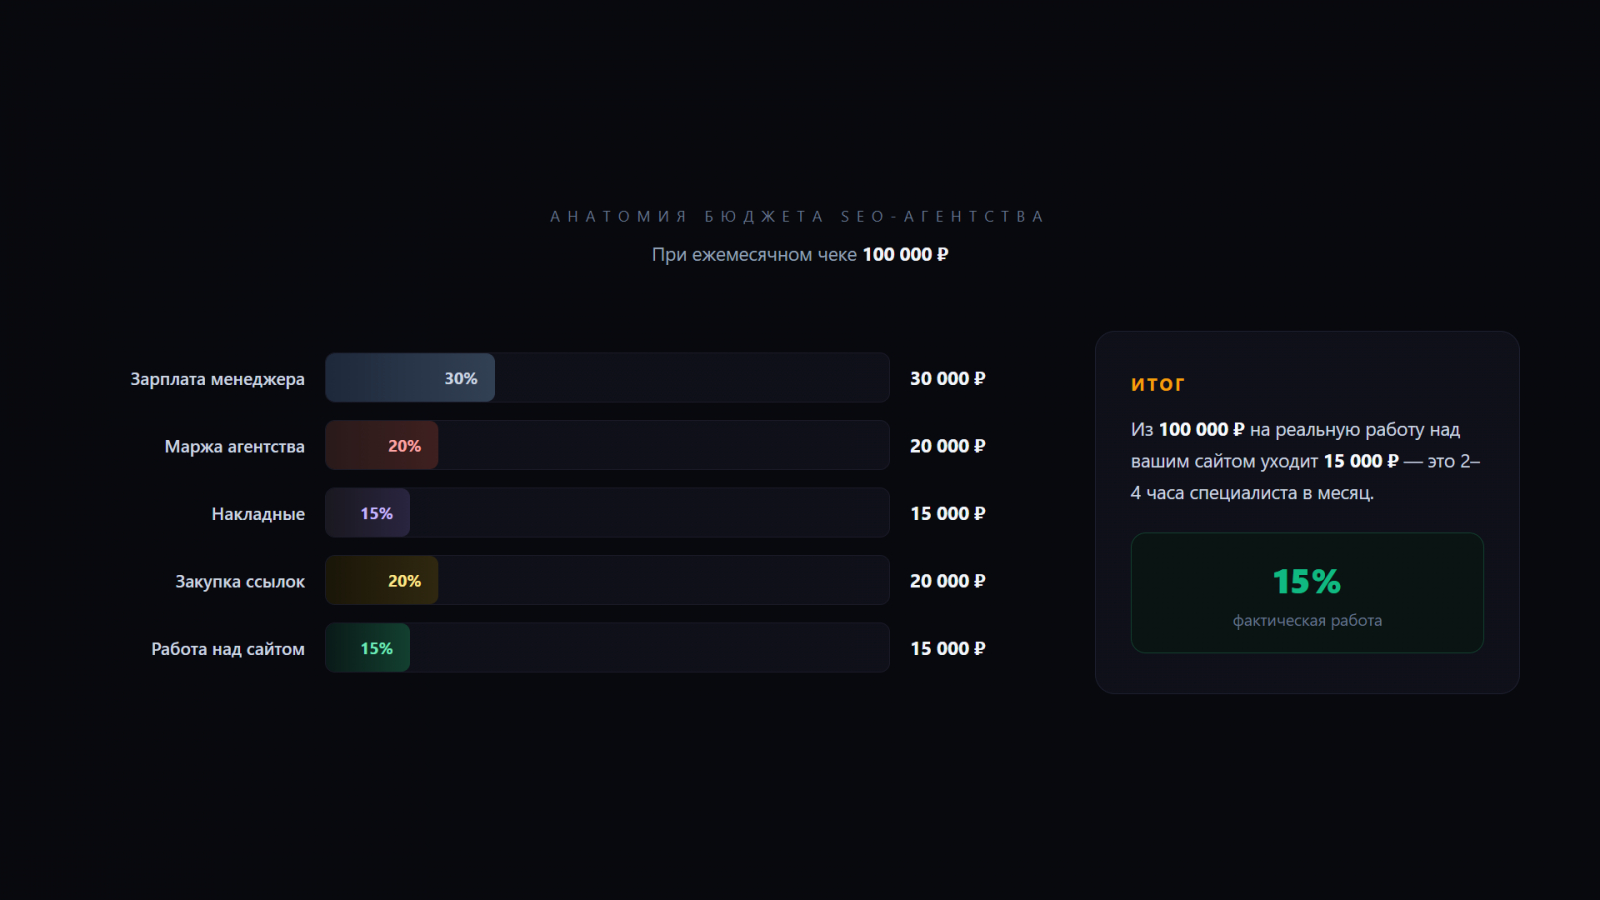Image resolution: width=1600 pixels, height=900 pixels.
Task: Click the purple 15% Накладные bar fill
Action: (368, 513)
